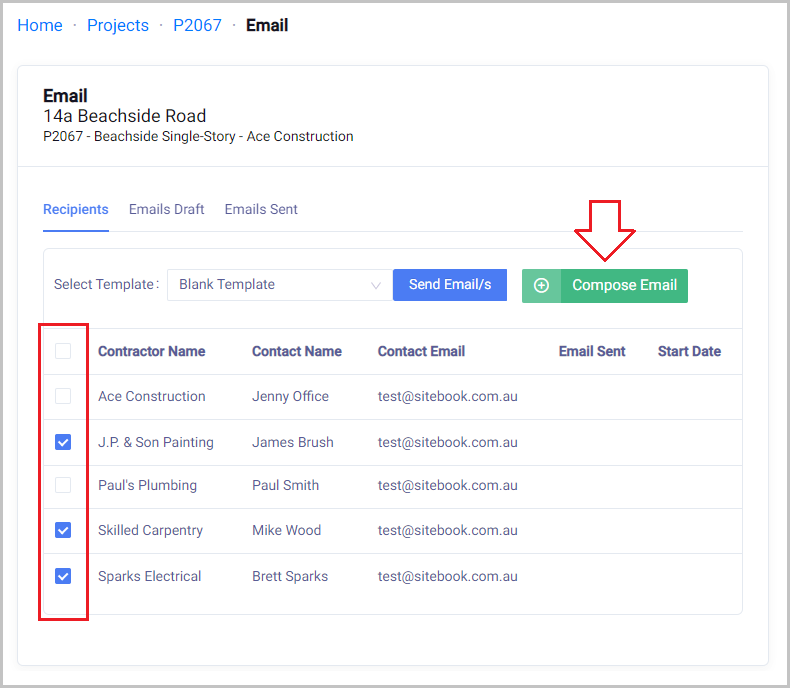Click the plus icon on Compose Email
The image size is (790, 688).
pyautogui.click(x=541, y=285)
